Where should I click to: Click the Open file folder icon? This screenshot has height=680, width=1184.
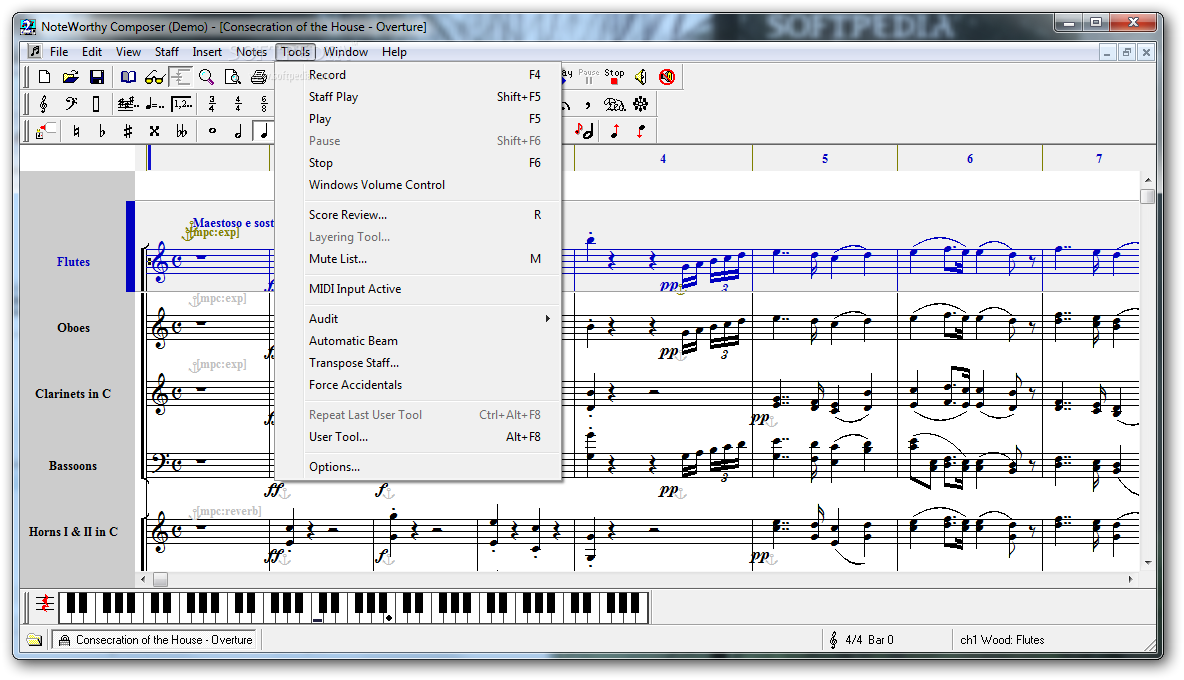(71, 77)
